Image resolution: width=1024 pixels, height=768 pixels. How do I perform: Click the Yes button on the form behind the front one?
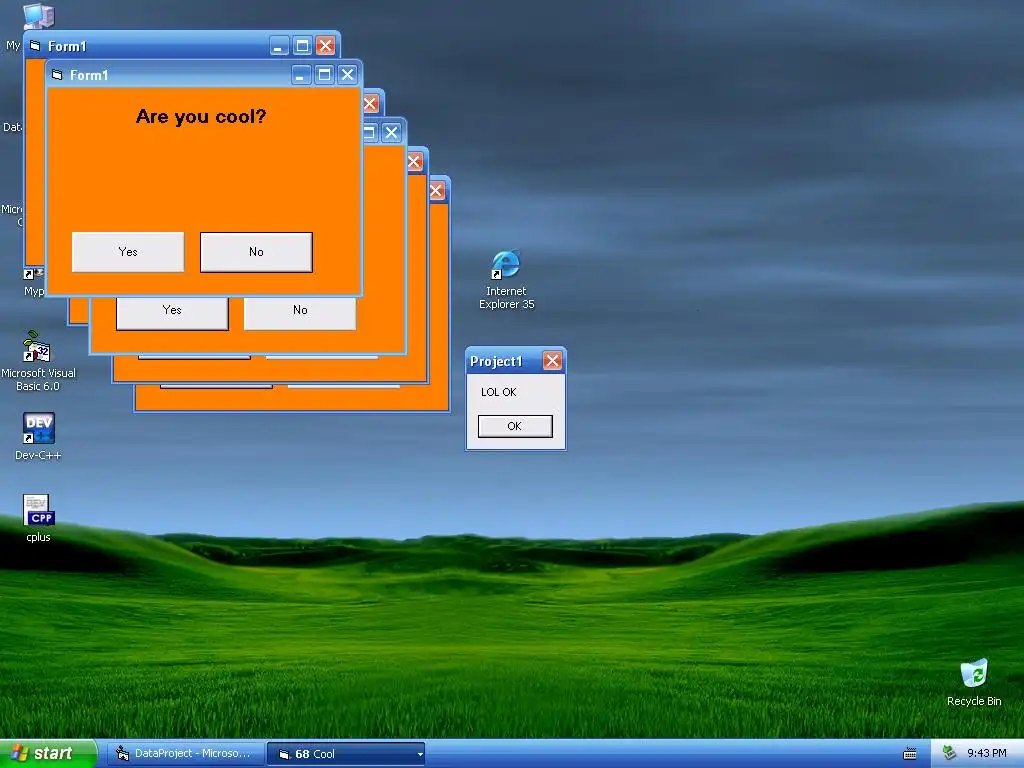[172, 312]
